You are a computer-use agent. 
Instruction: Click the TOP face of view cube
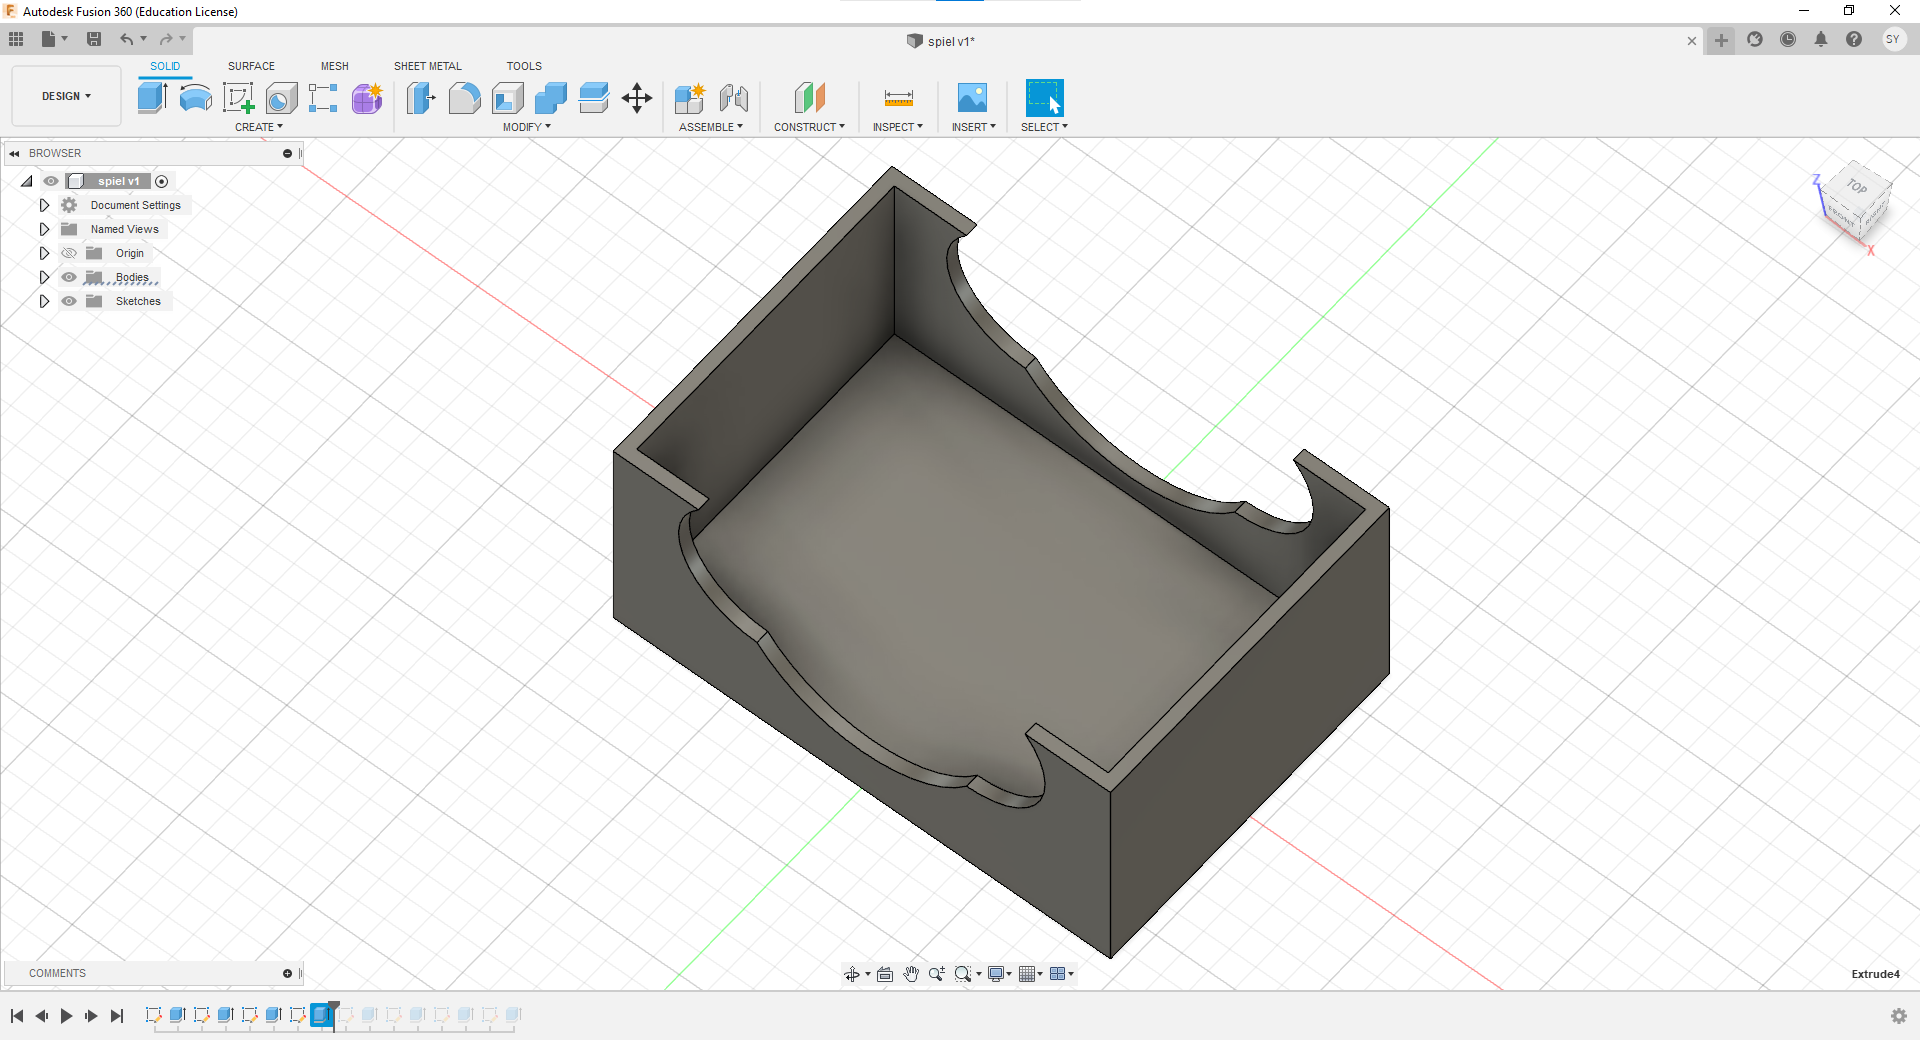[x=1857, y=187]
